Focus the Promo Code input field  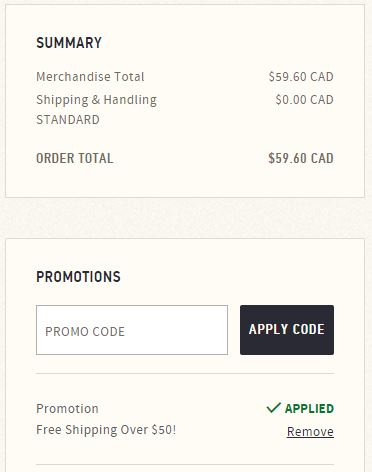(x=132, y=330)
